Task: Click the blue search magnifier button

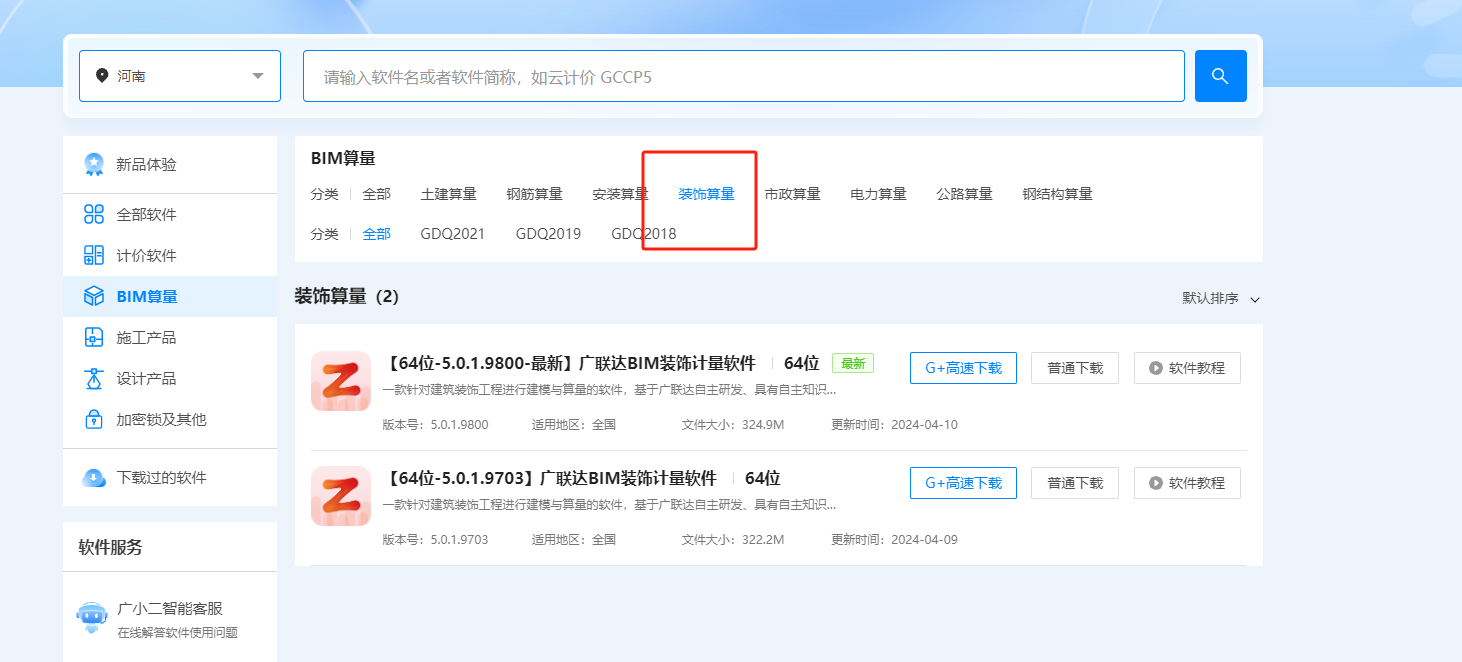Action: click(1220, 76)
